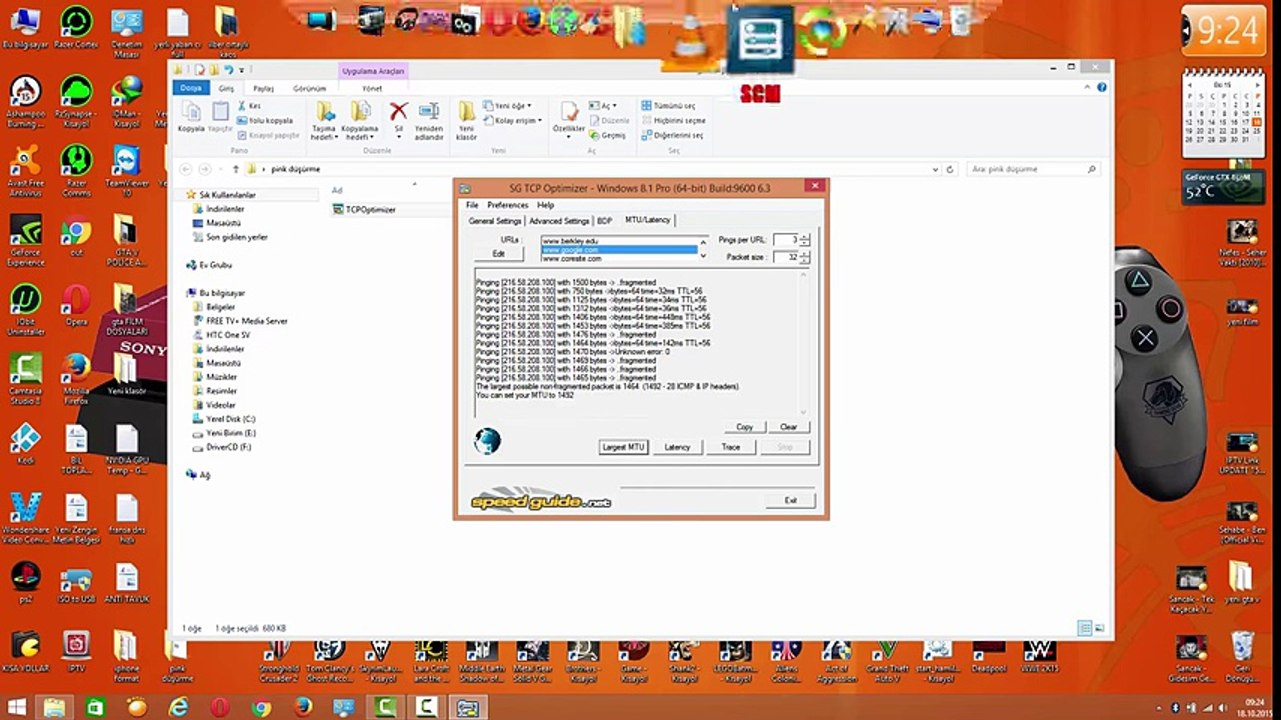The image size is (1281, 720).
Task: Click the Pings per URL value field
Action: tap(786, 240)
